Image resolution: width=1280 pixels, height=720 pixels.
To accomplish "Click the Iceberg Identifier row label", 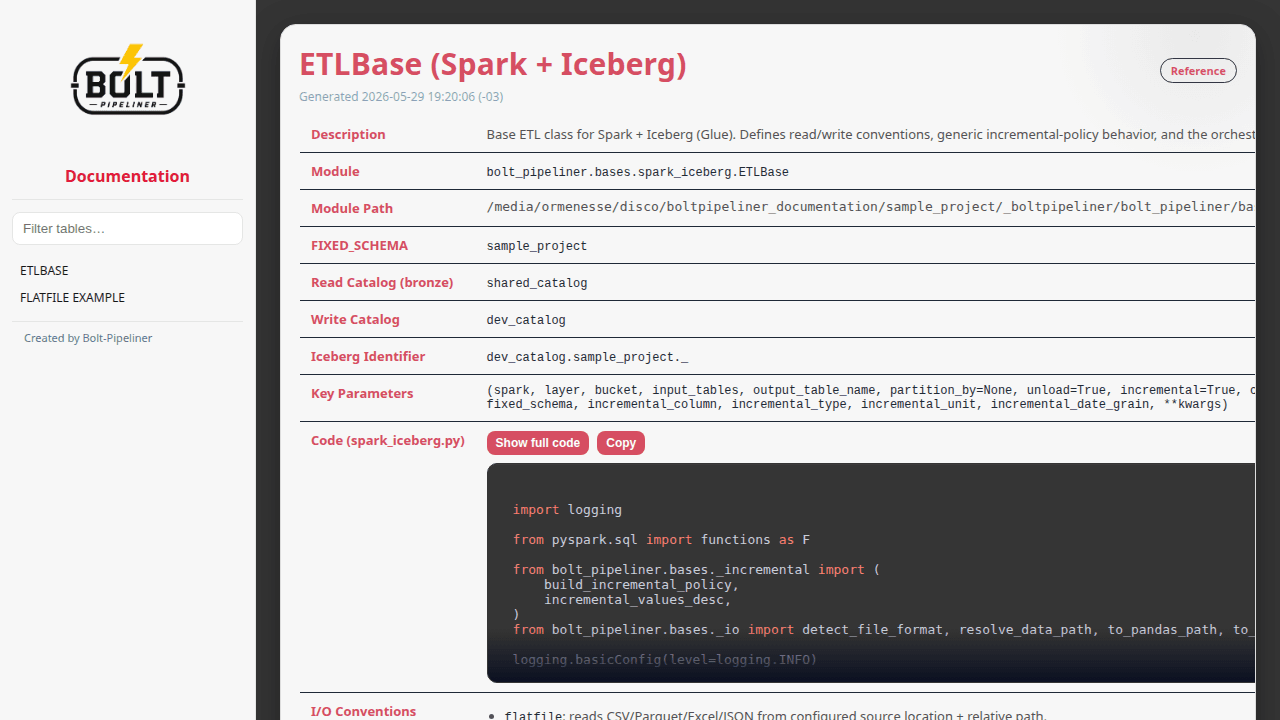I will (368, 357).
